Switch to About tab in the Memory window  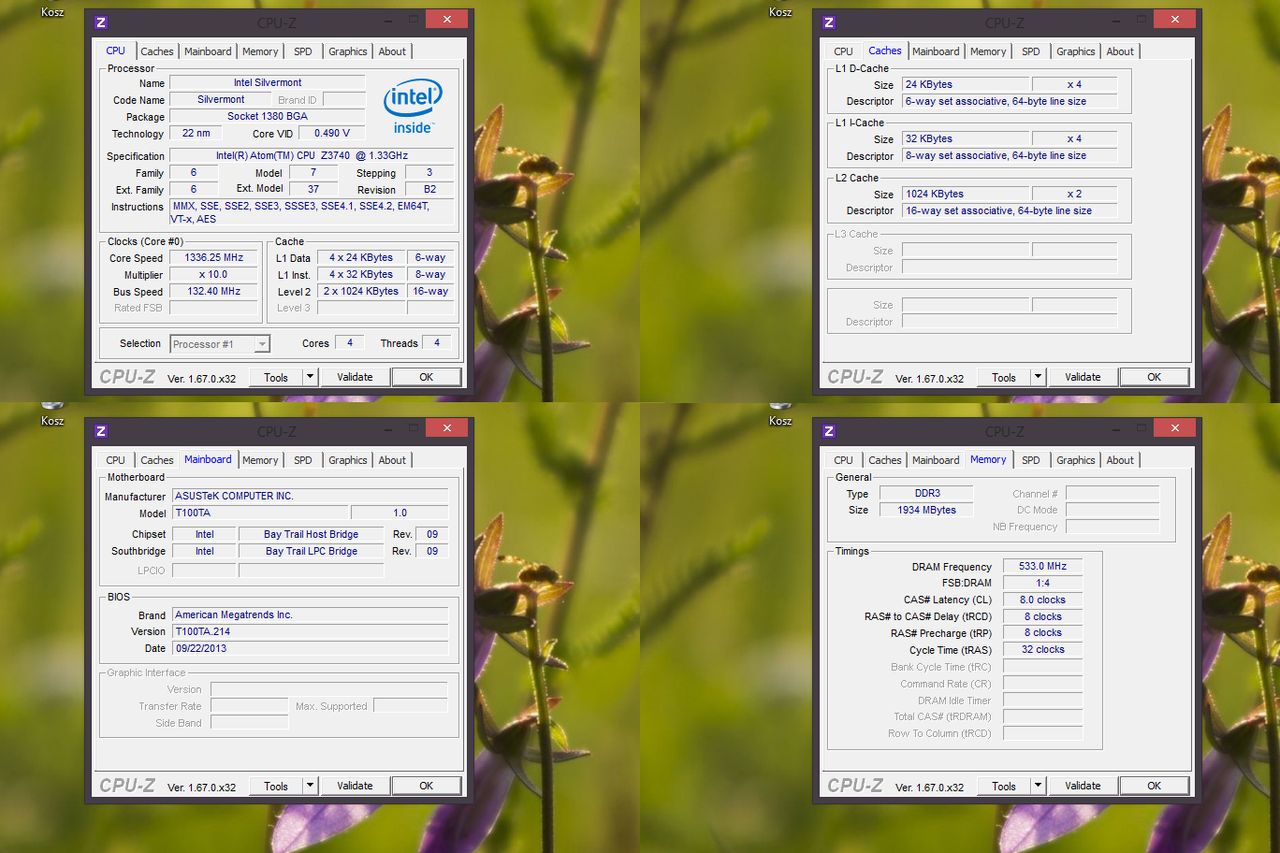[1120, 461]
